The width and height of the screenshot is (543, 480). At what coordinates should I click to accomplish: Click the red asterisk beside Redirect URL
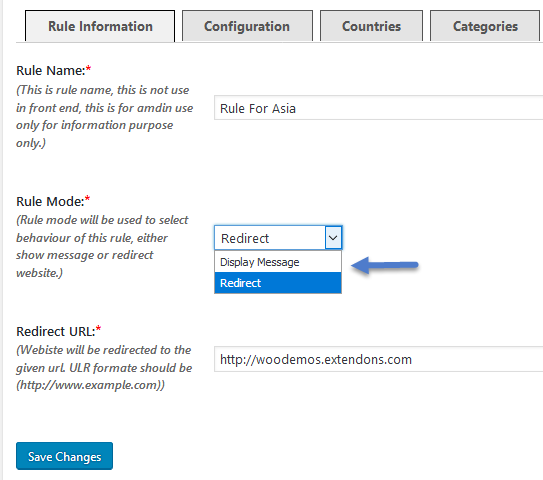coord(98,329)
